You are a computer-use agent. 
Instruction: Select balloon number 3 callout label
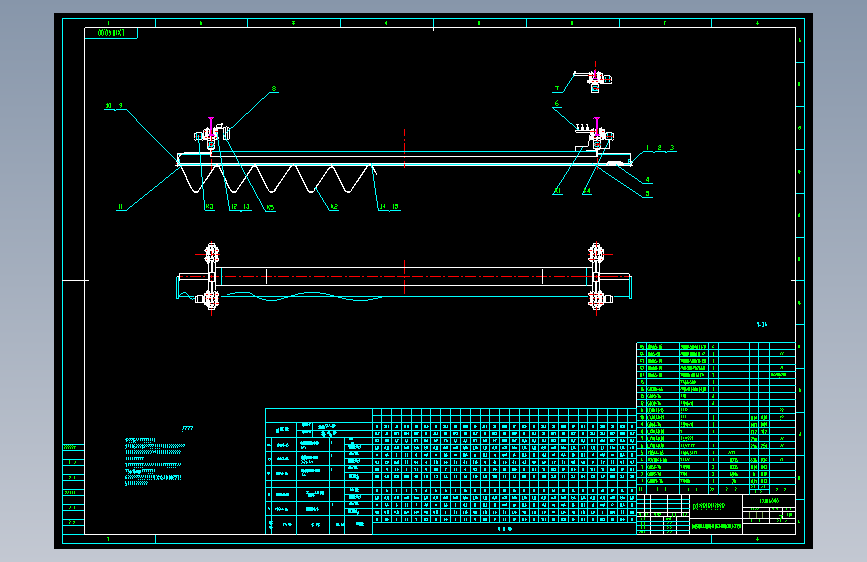pos(672,148)
